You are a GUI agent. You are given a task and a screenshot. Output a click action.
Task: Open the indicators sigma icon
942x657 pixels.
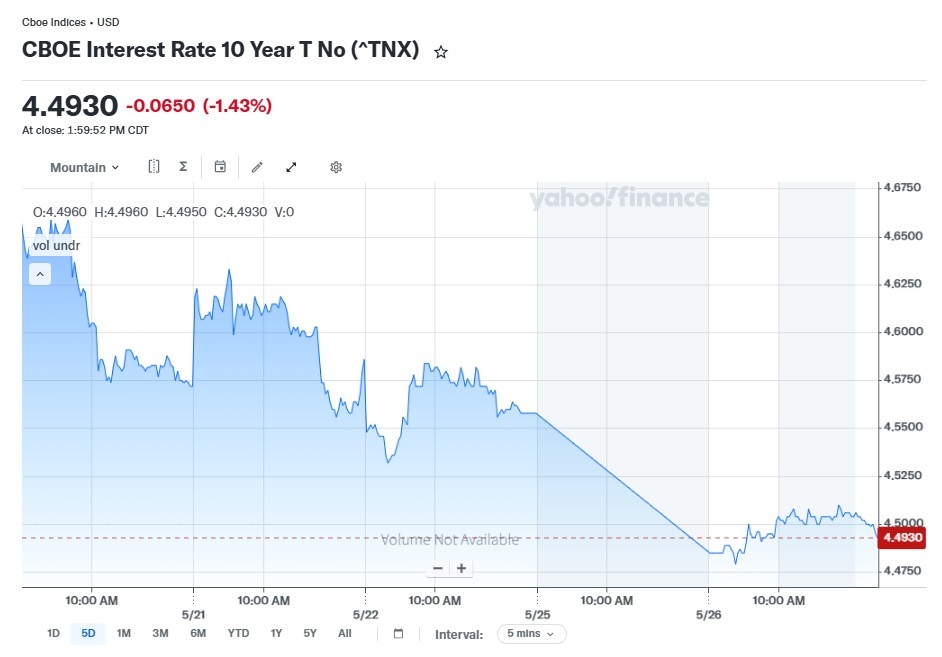[x=183, y=166]
